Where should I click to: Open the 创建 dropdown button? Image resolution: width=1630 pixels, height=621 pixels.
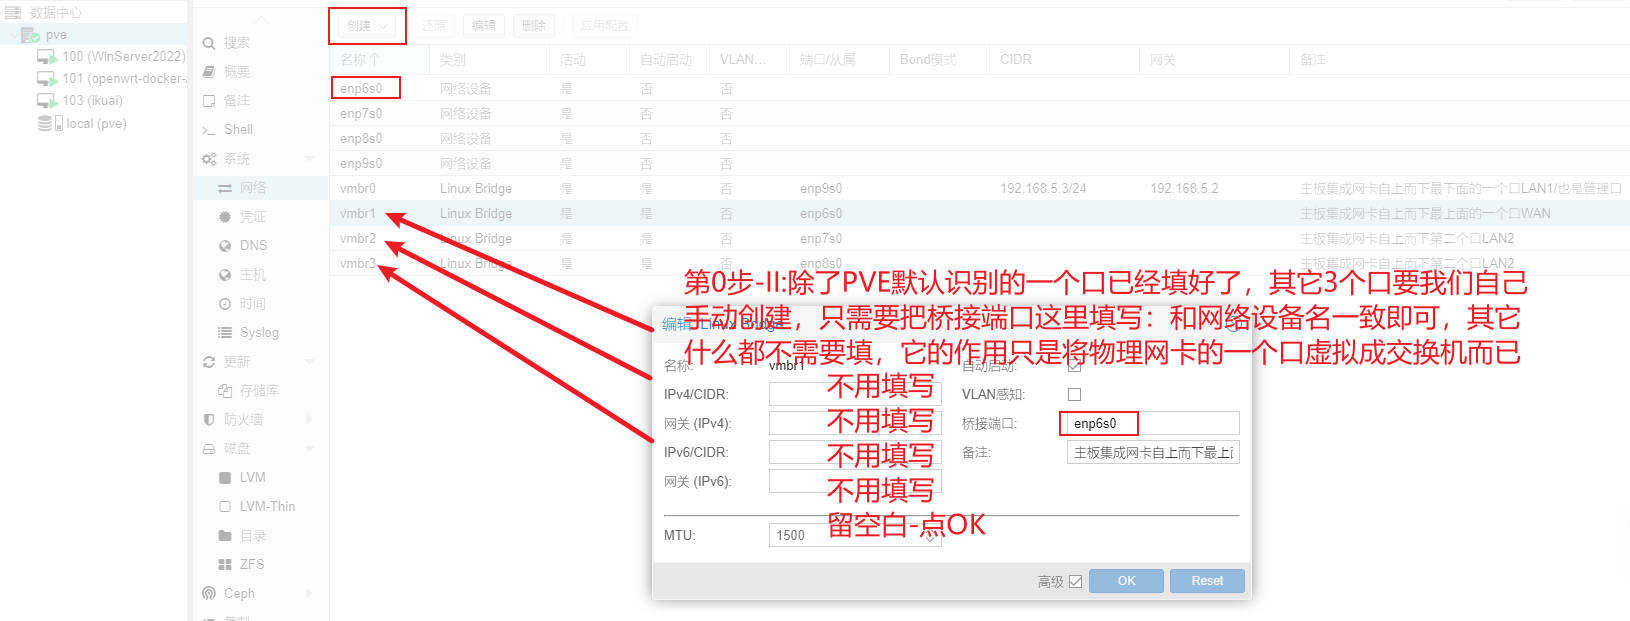(367, 26)
